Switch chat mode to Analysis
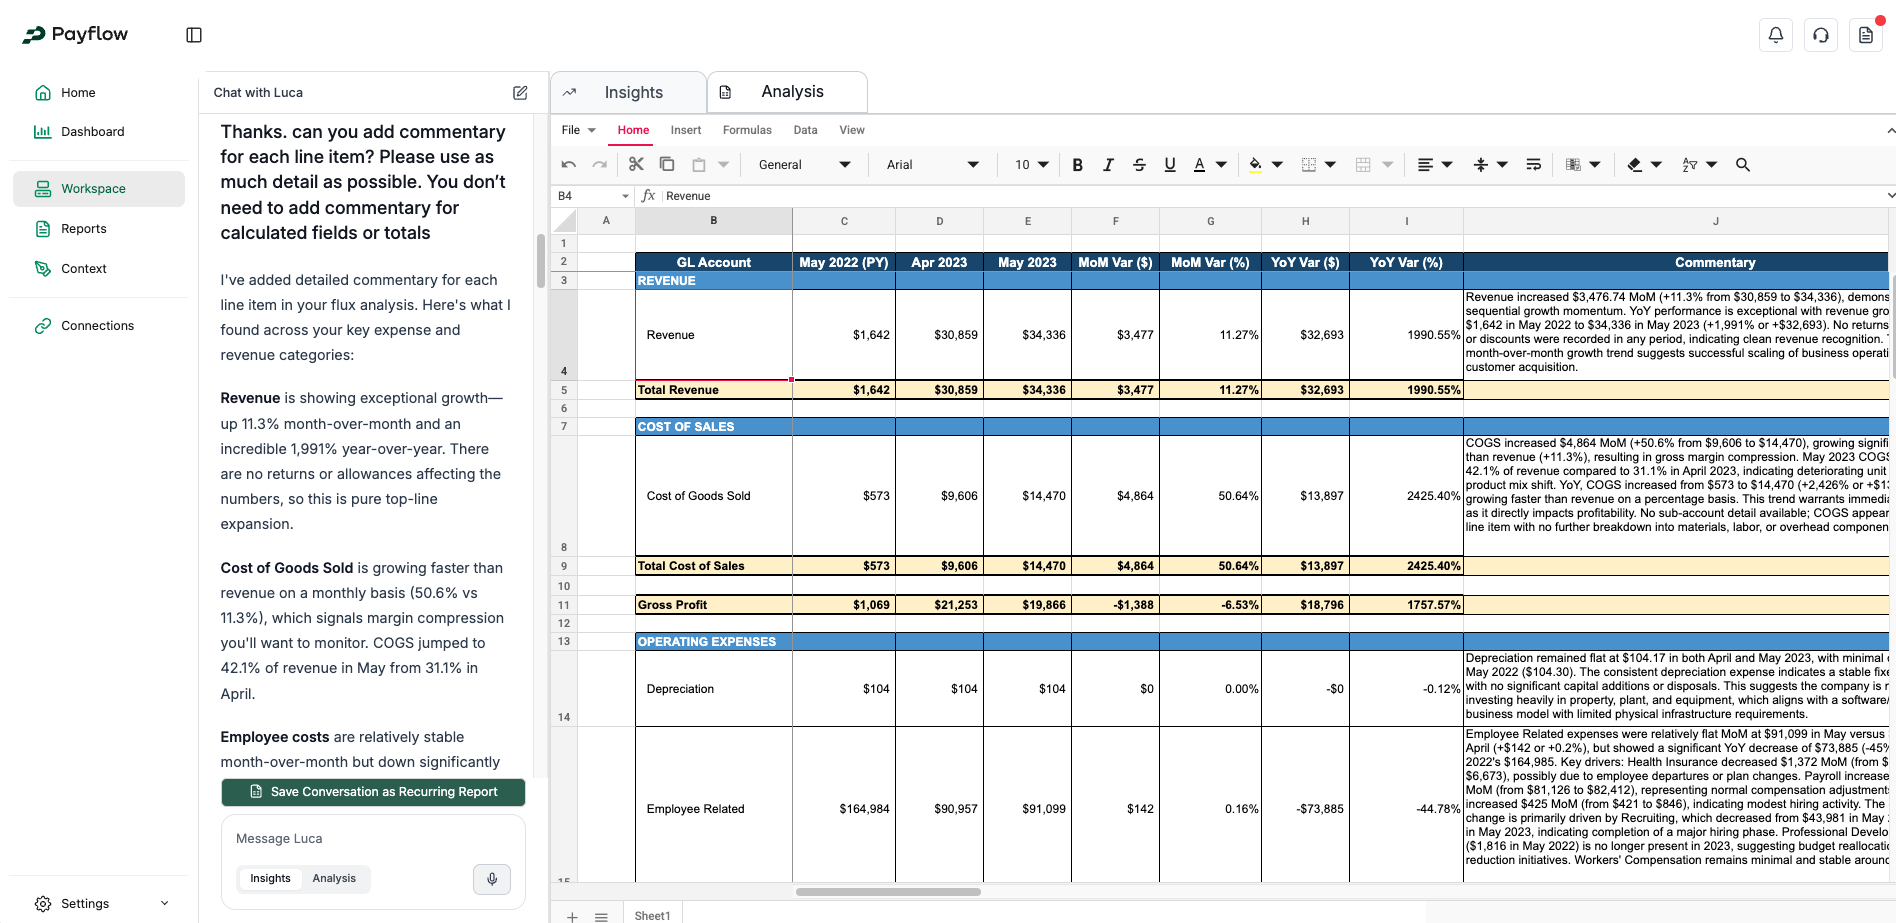 (x=334, y=879)
